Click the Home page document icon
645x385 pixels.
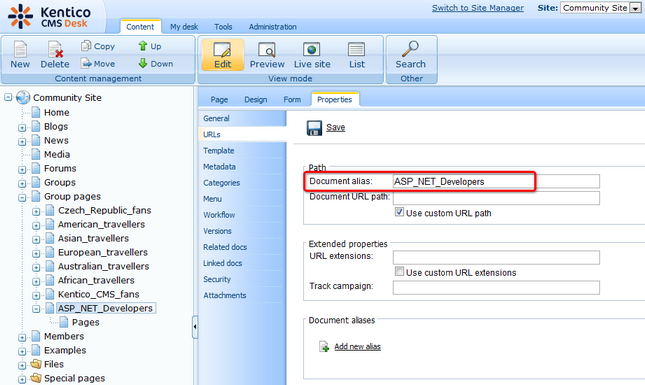36,112
